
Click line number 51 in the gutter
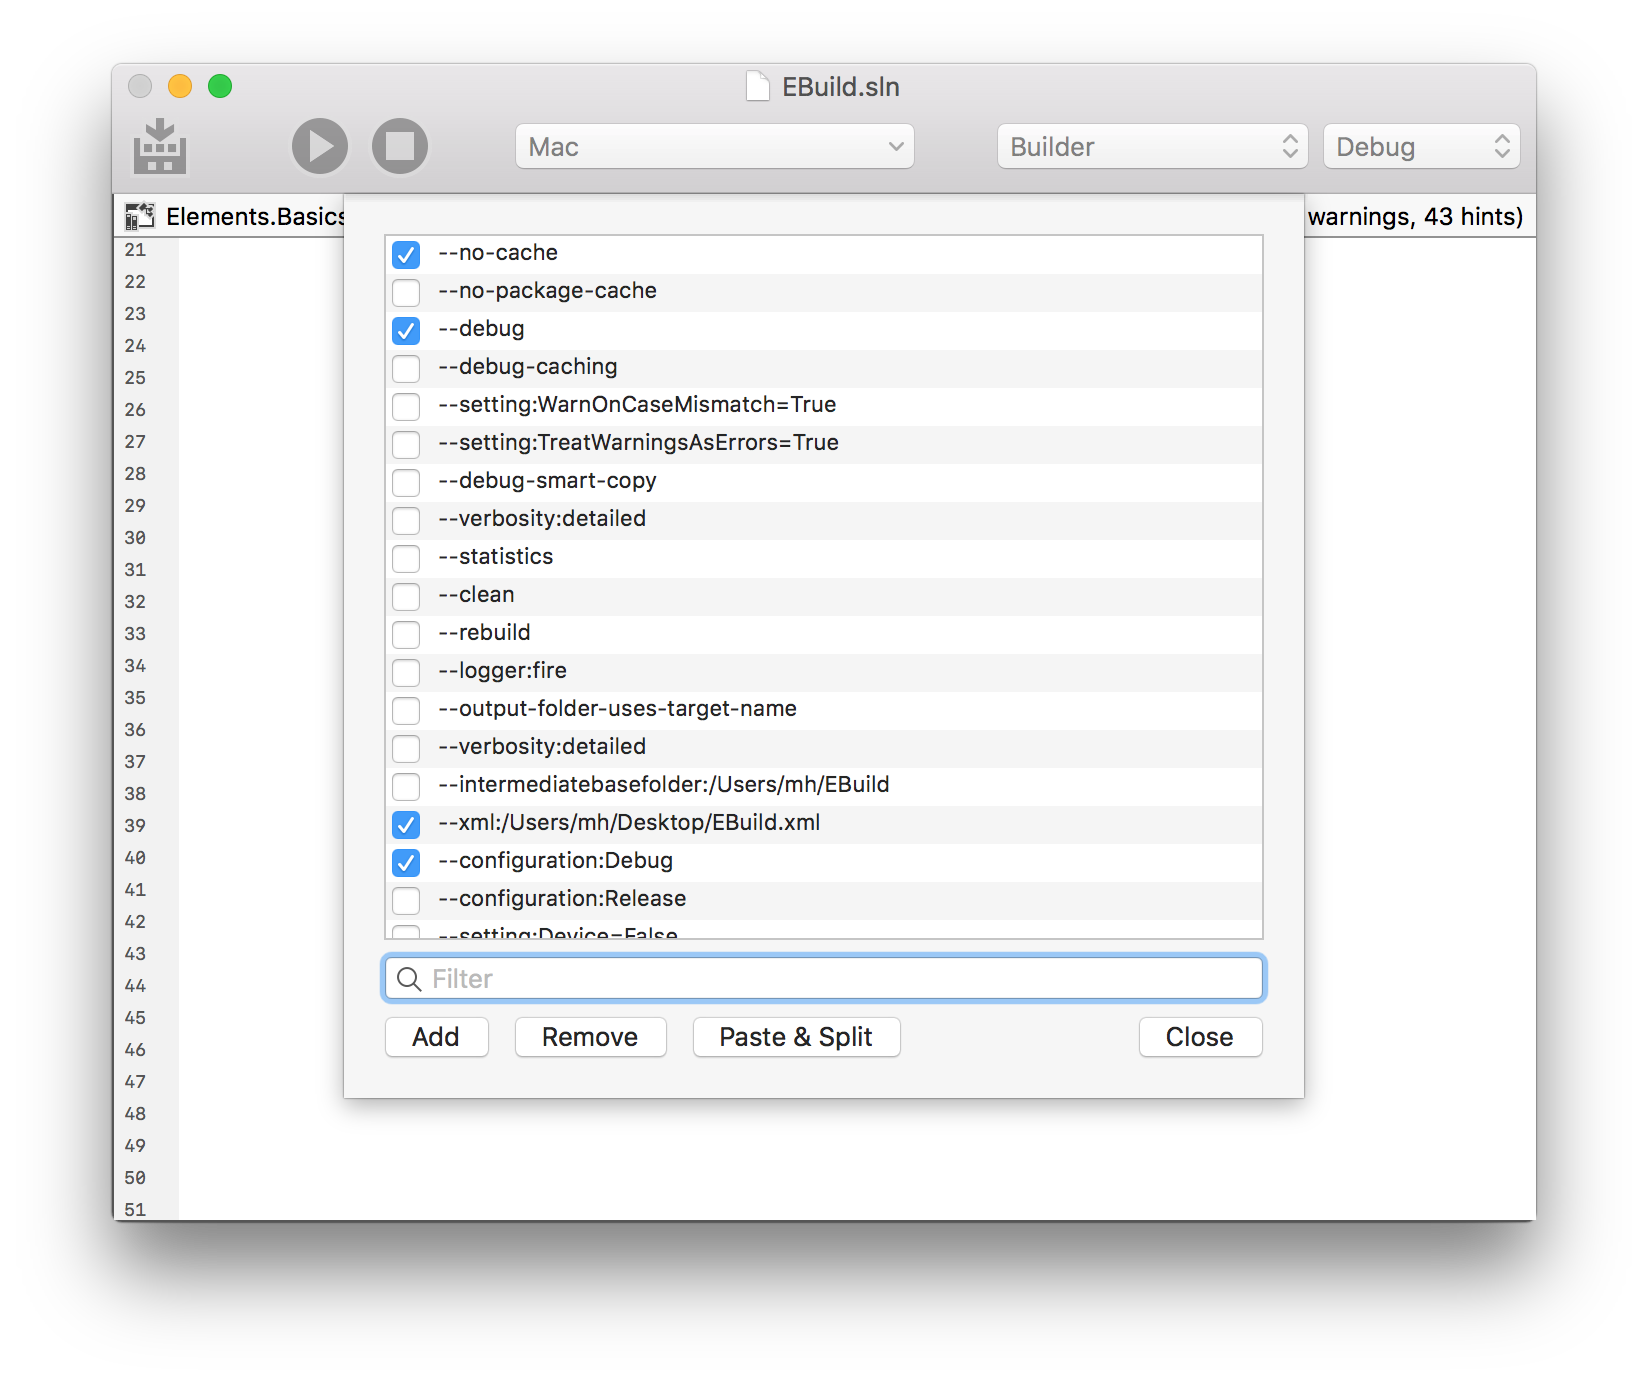tap(135, 1209)
